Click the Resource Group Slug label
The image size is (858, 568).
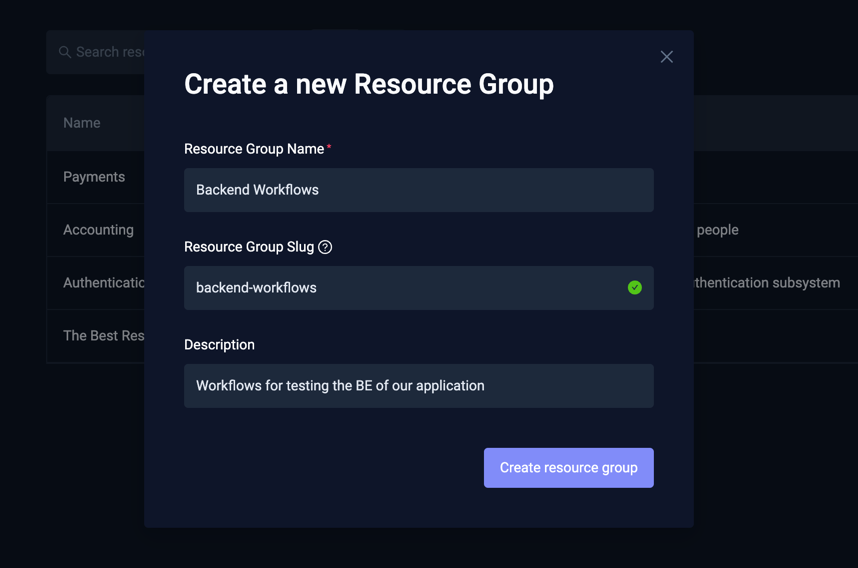tap(249, 247)
